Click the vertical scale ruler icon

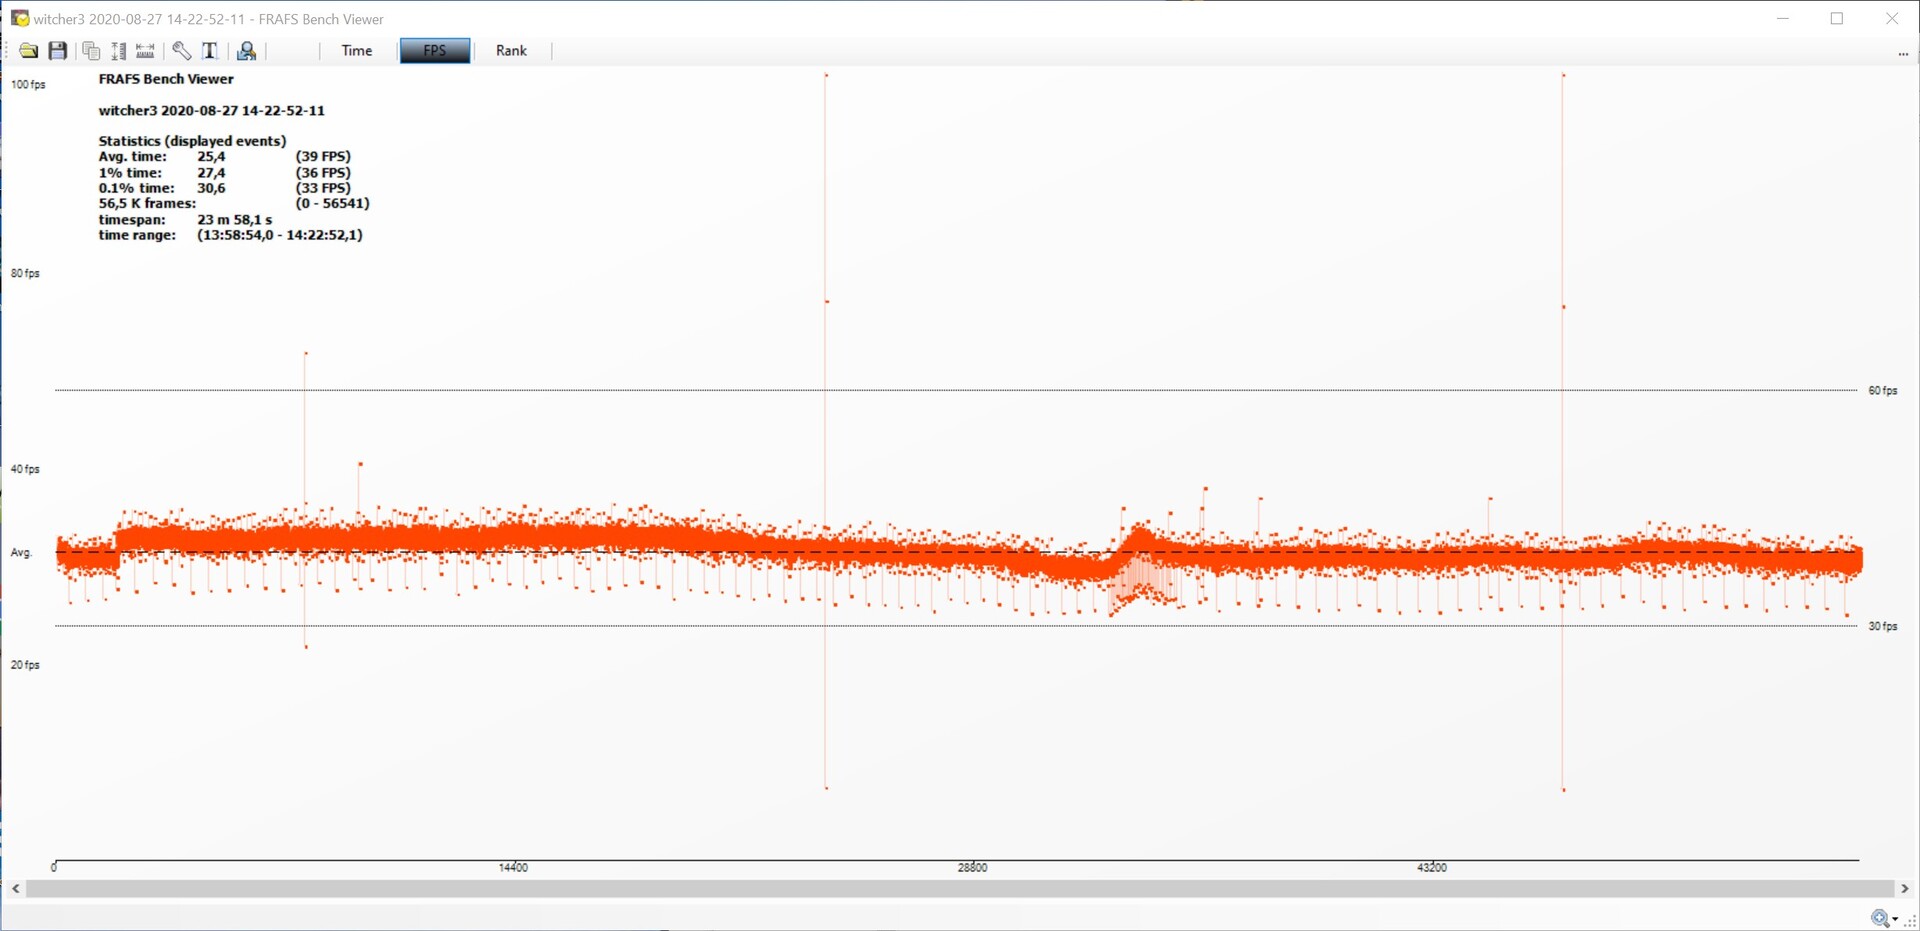[x=118, y=51]
